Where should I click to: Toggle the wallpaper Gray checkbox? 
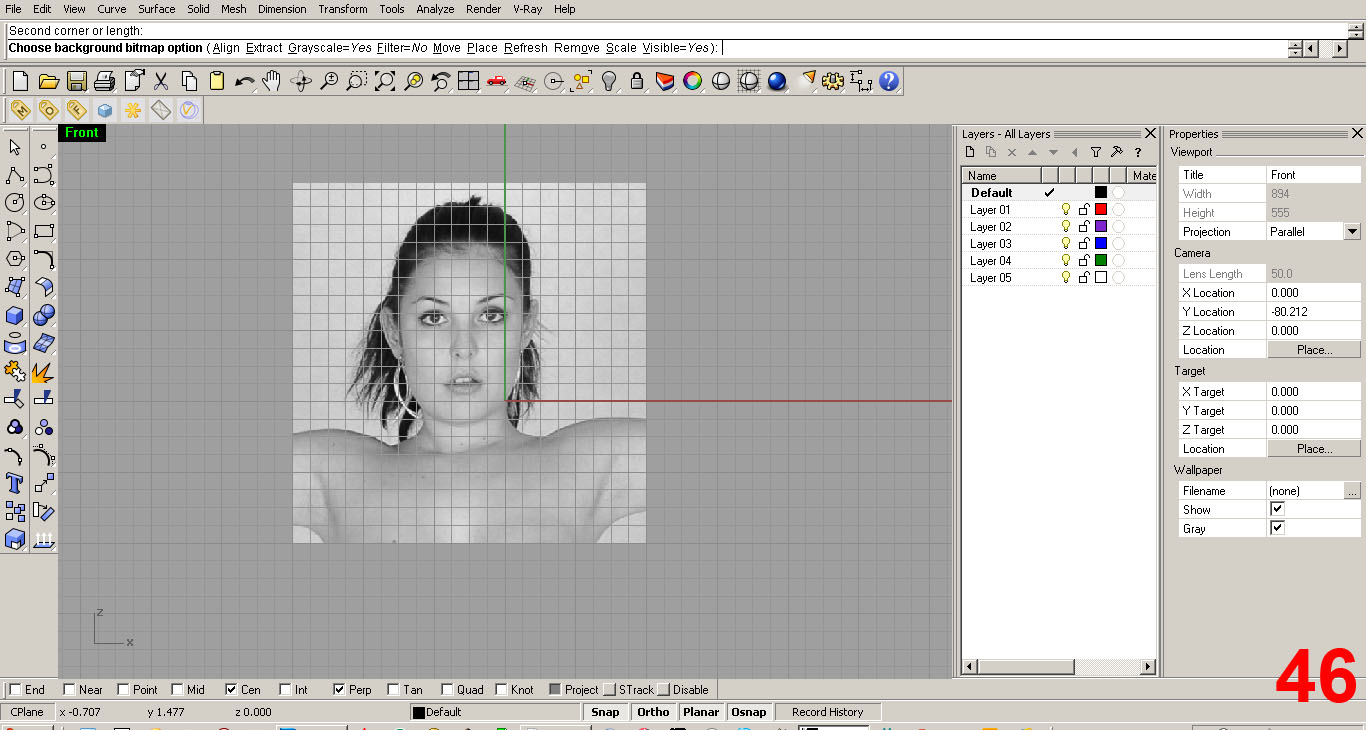tap(1277, 528)
